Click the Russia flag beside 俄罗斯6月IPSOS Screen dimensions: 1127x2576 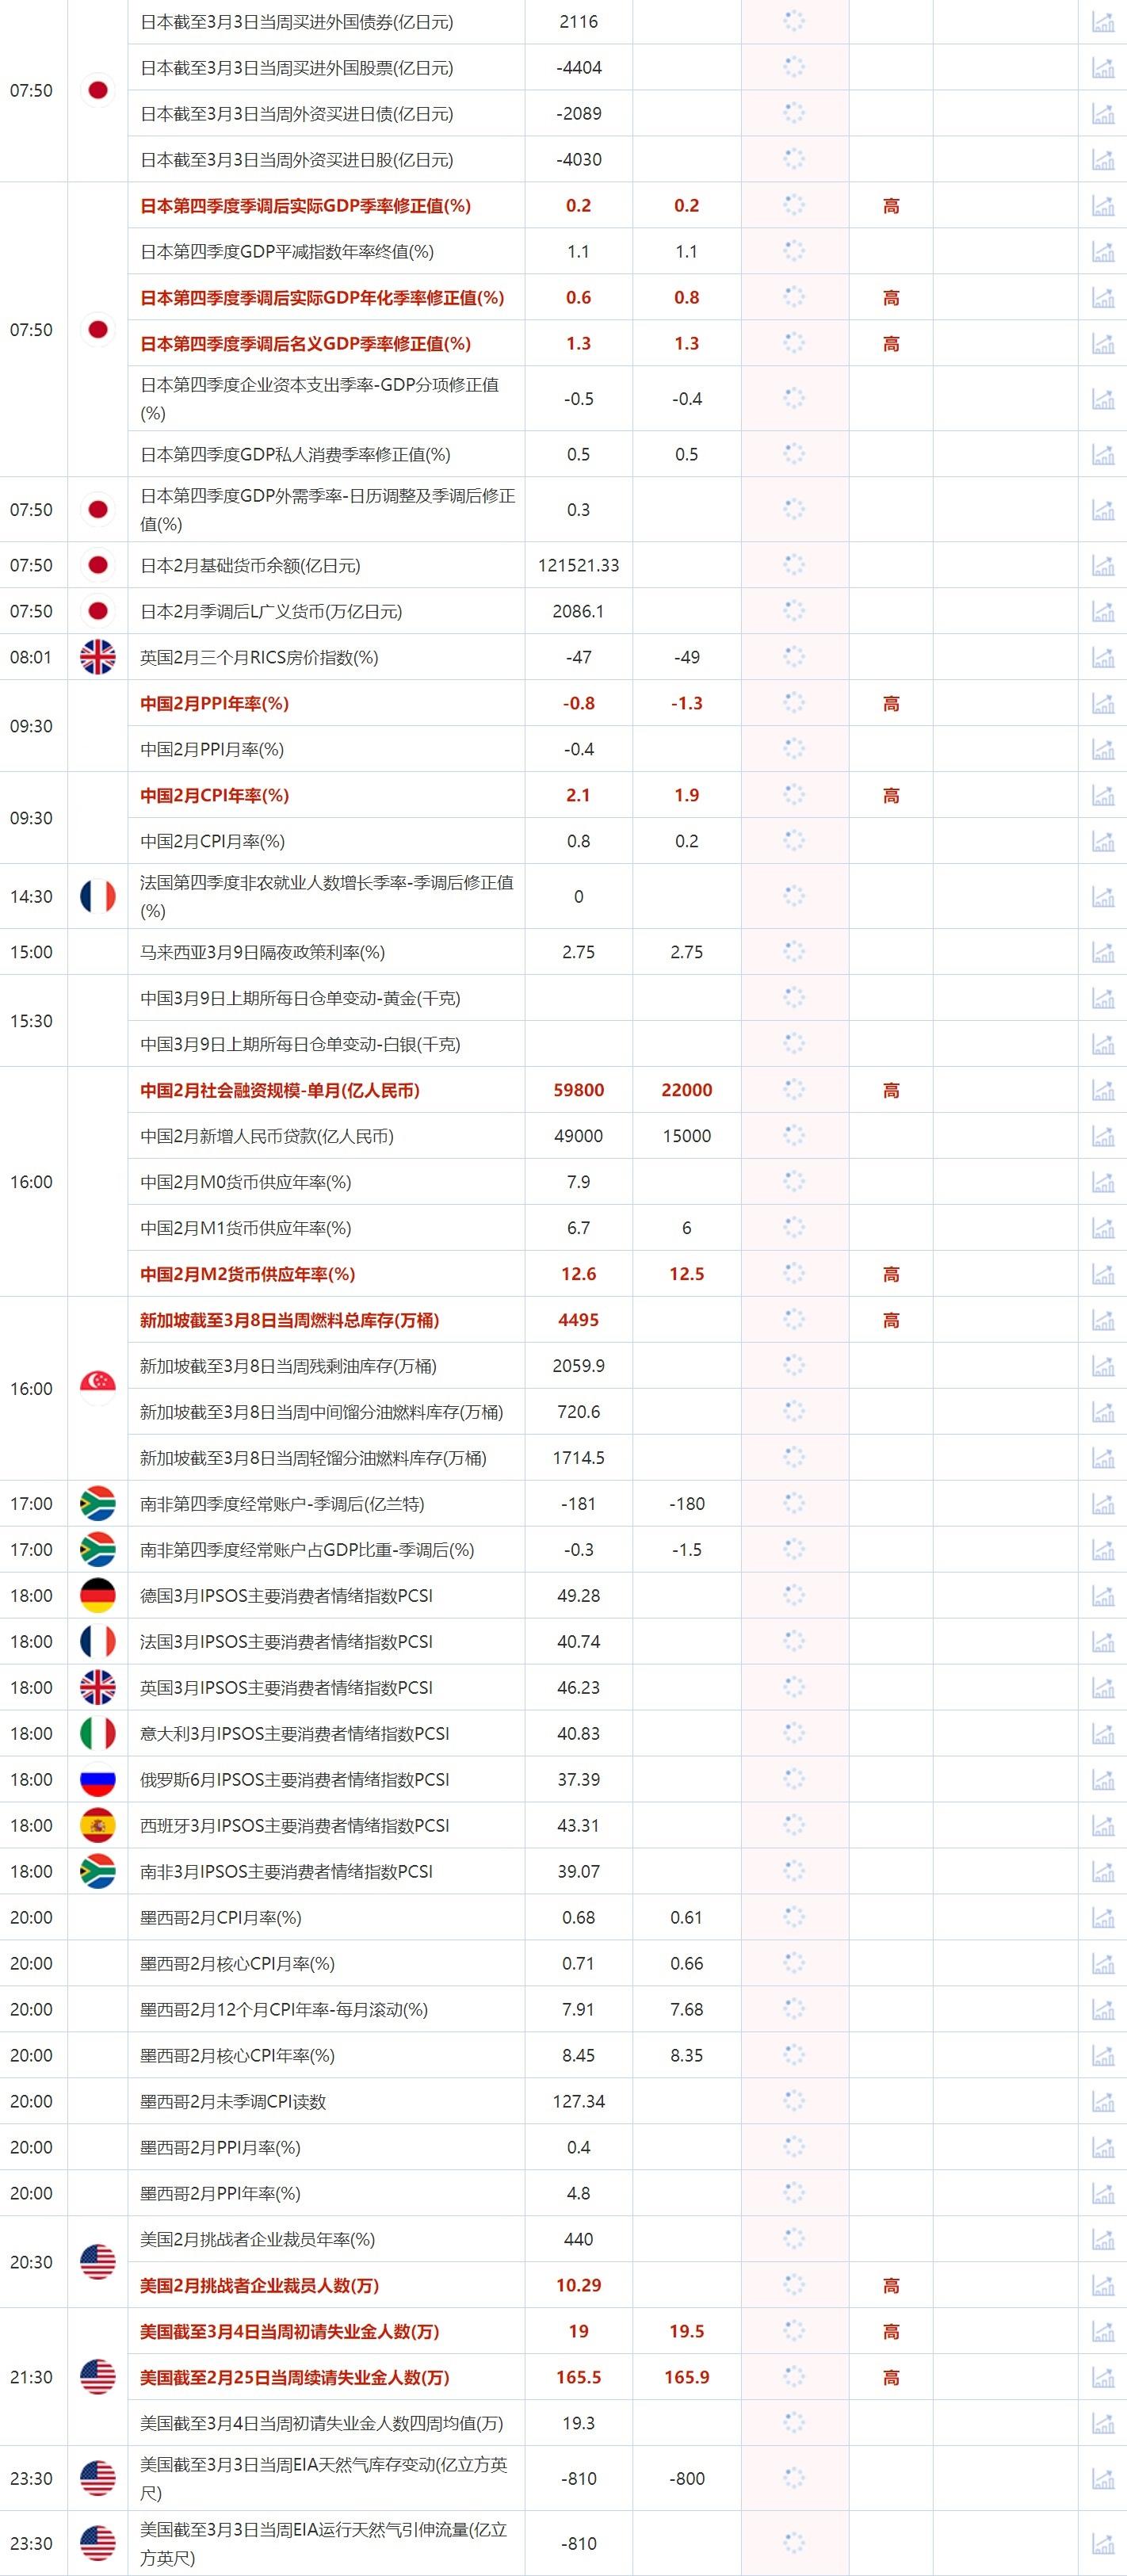click(x=98, y=1780)
